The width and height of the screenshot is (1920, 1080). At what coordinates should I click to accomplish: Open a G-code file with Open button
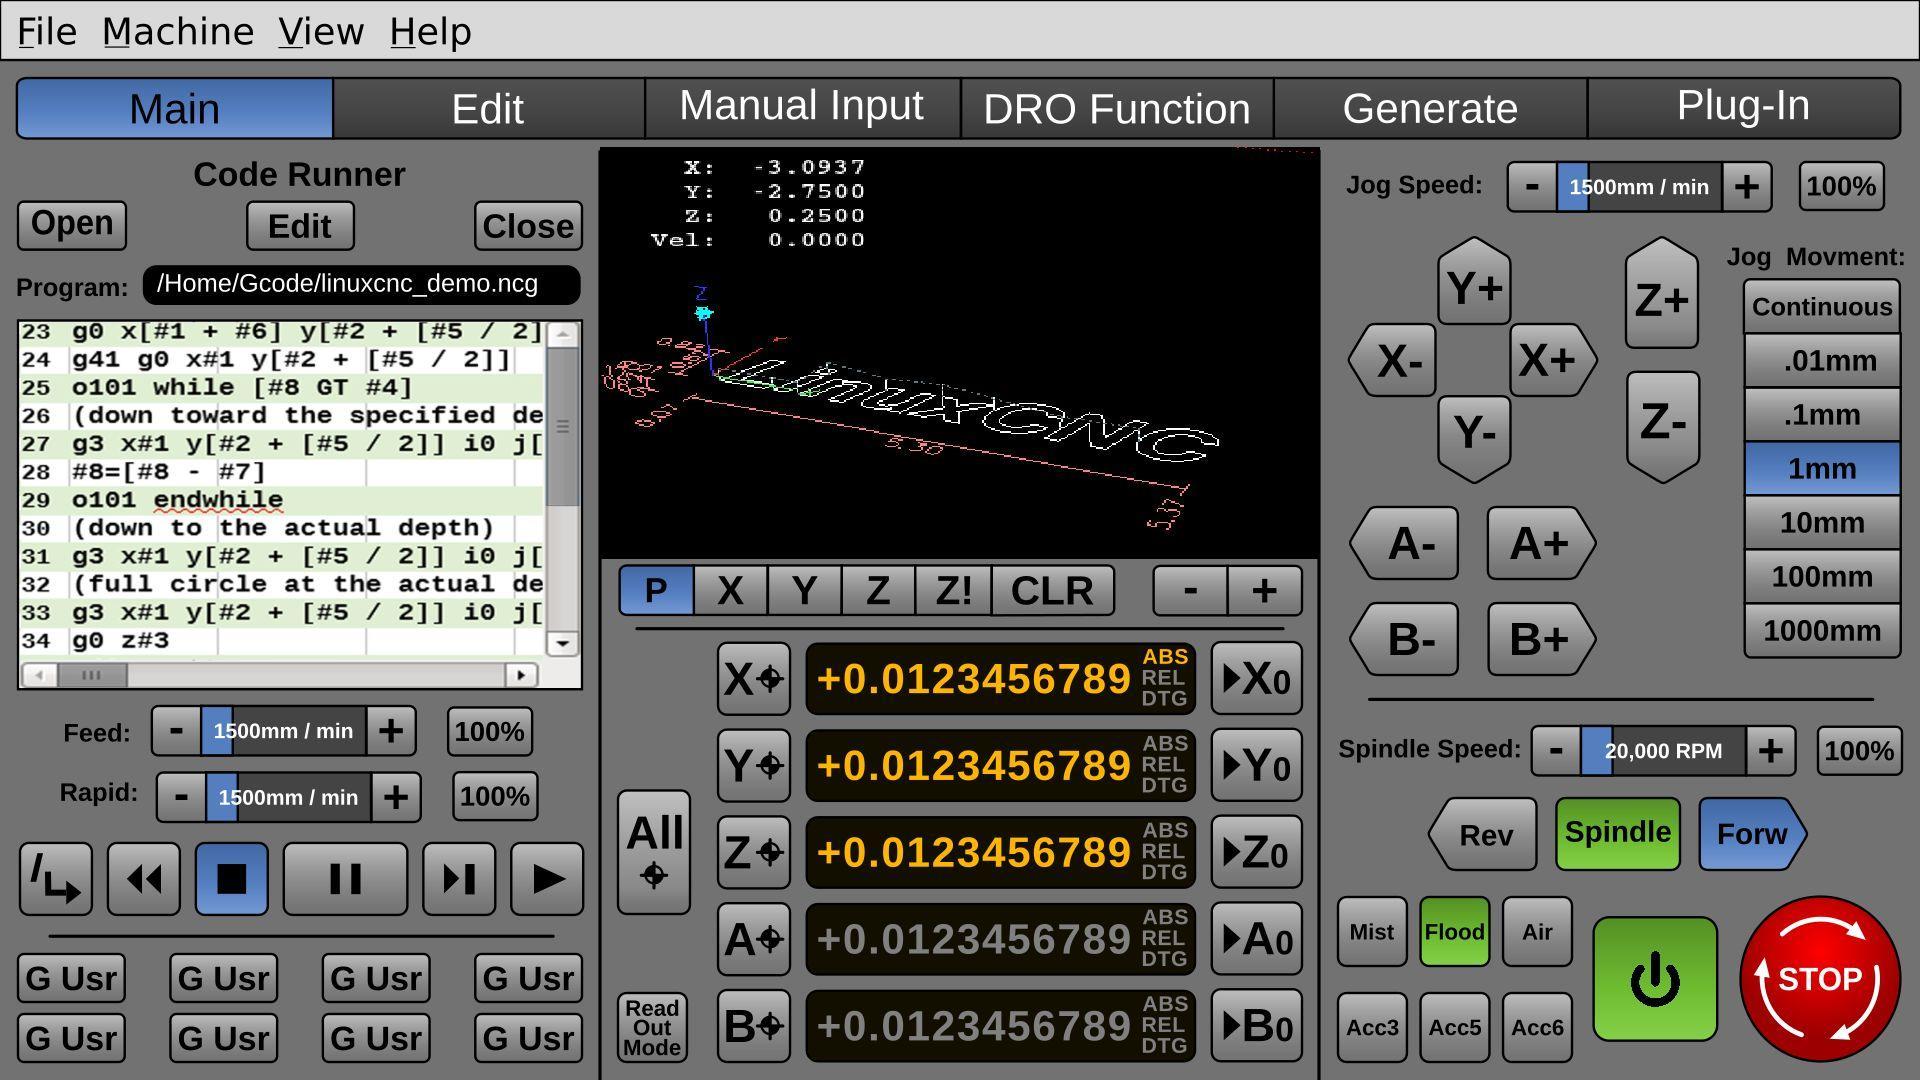click(71, 224)
